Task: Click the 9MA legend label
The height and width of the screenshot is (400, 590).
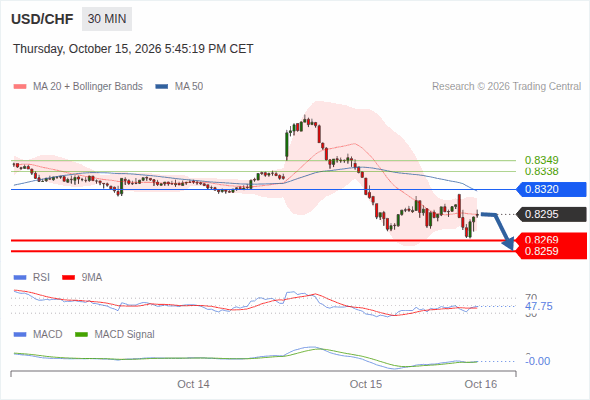Action: click(92, 278)
